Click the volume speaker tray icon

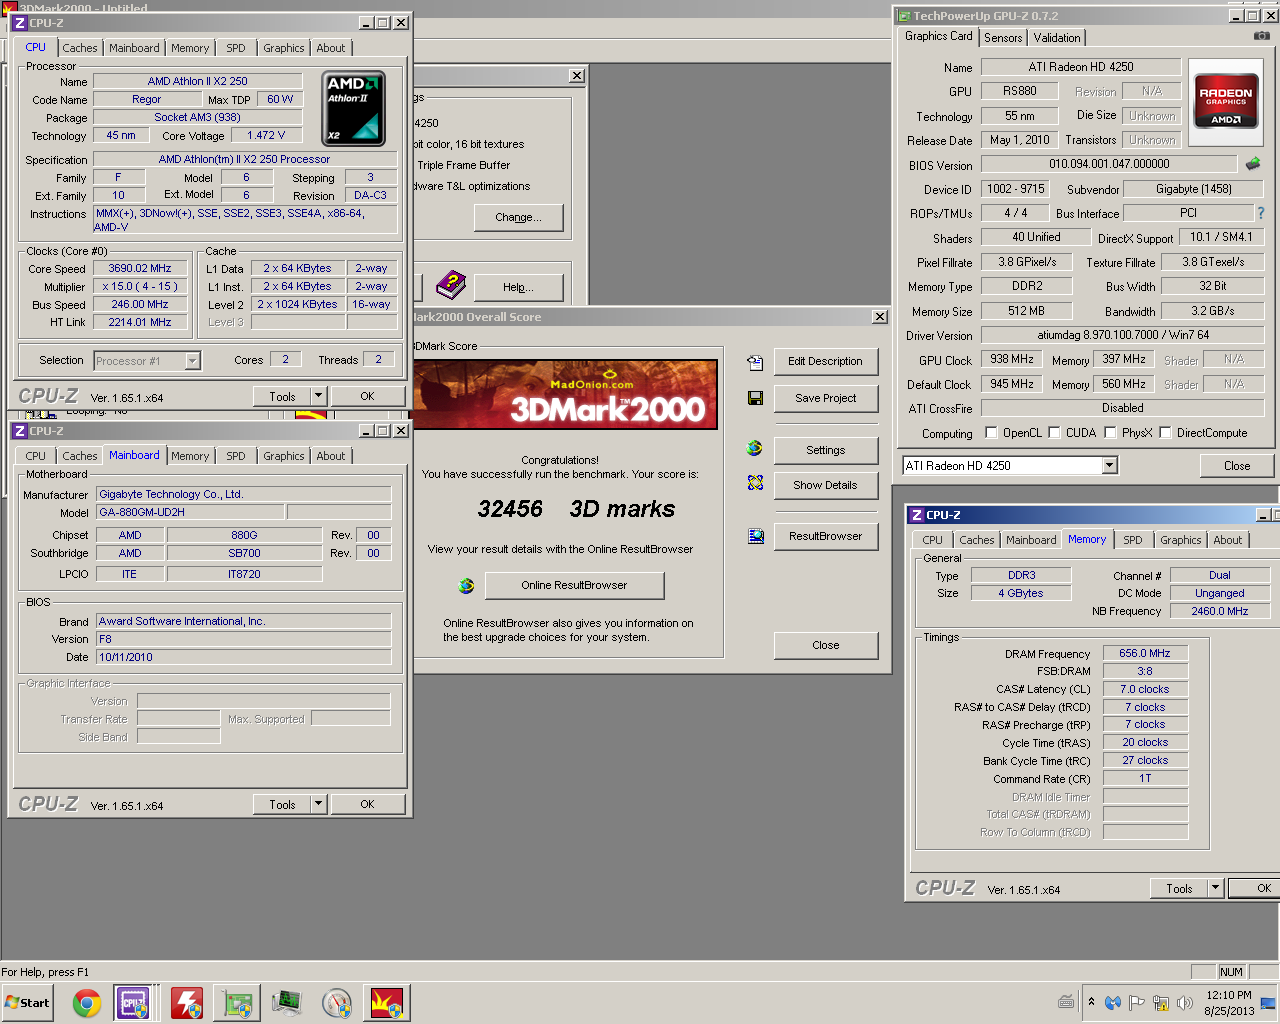coord(1185,1002)
